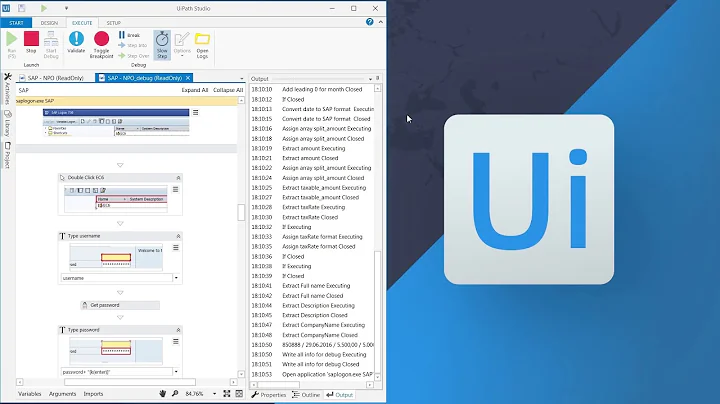Open the Project side panel
Viewport: 720px width, 404px height.
coord(7,155)
